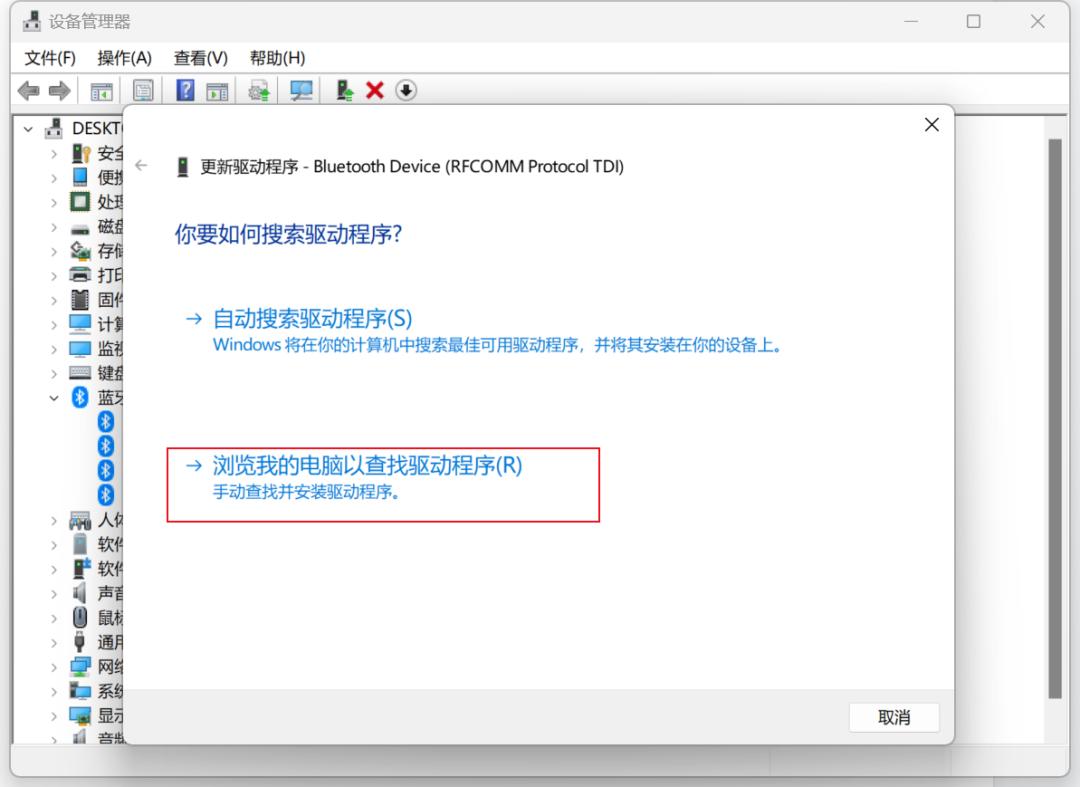Expand the 显示 adapters category chevron
This screenshot has width=1080, height=787.
pos(54,716)
